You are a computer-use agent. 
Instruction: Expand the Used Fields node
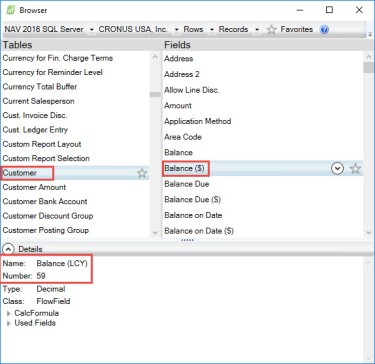click(x=9, y=323)
